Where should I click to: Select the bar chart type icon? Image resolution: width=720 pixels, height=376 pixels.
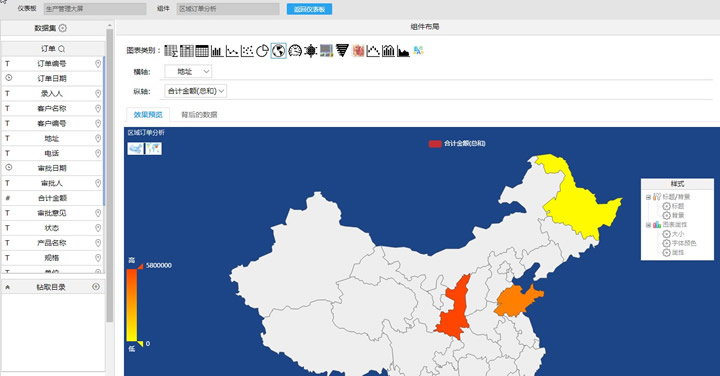[217, 51]
